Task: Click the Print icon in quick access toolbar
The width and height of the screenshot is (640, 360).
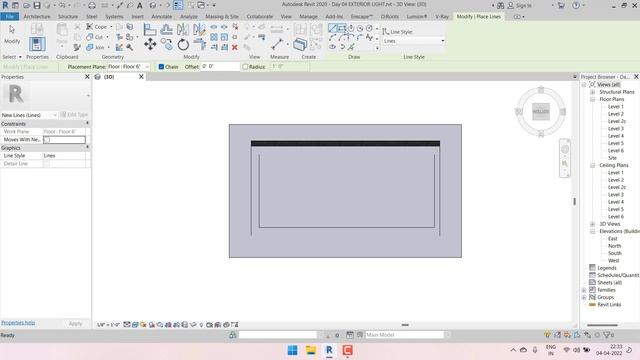Action: point(92,5)
